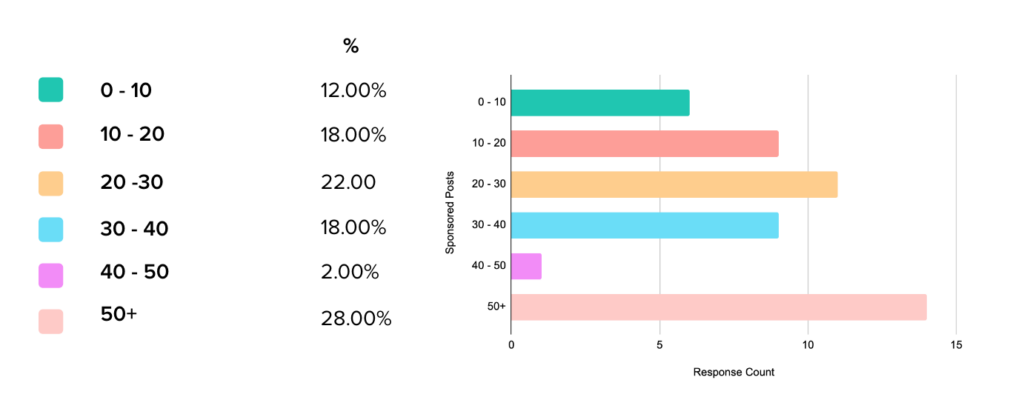Select the Response Count axis title
Screen dimensions: 1024x400
point(734,373)
